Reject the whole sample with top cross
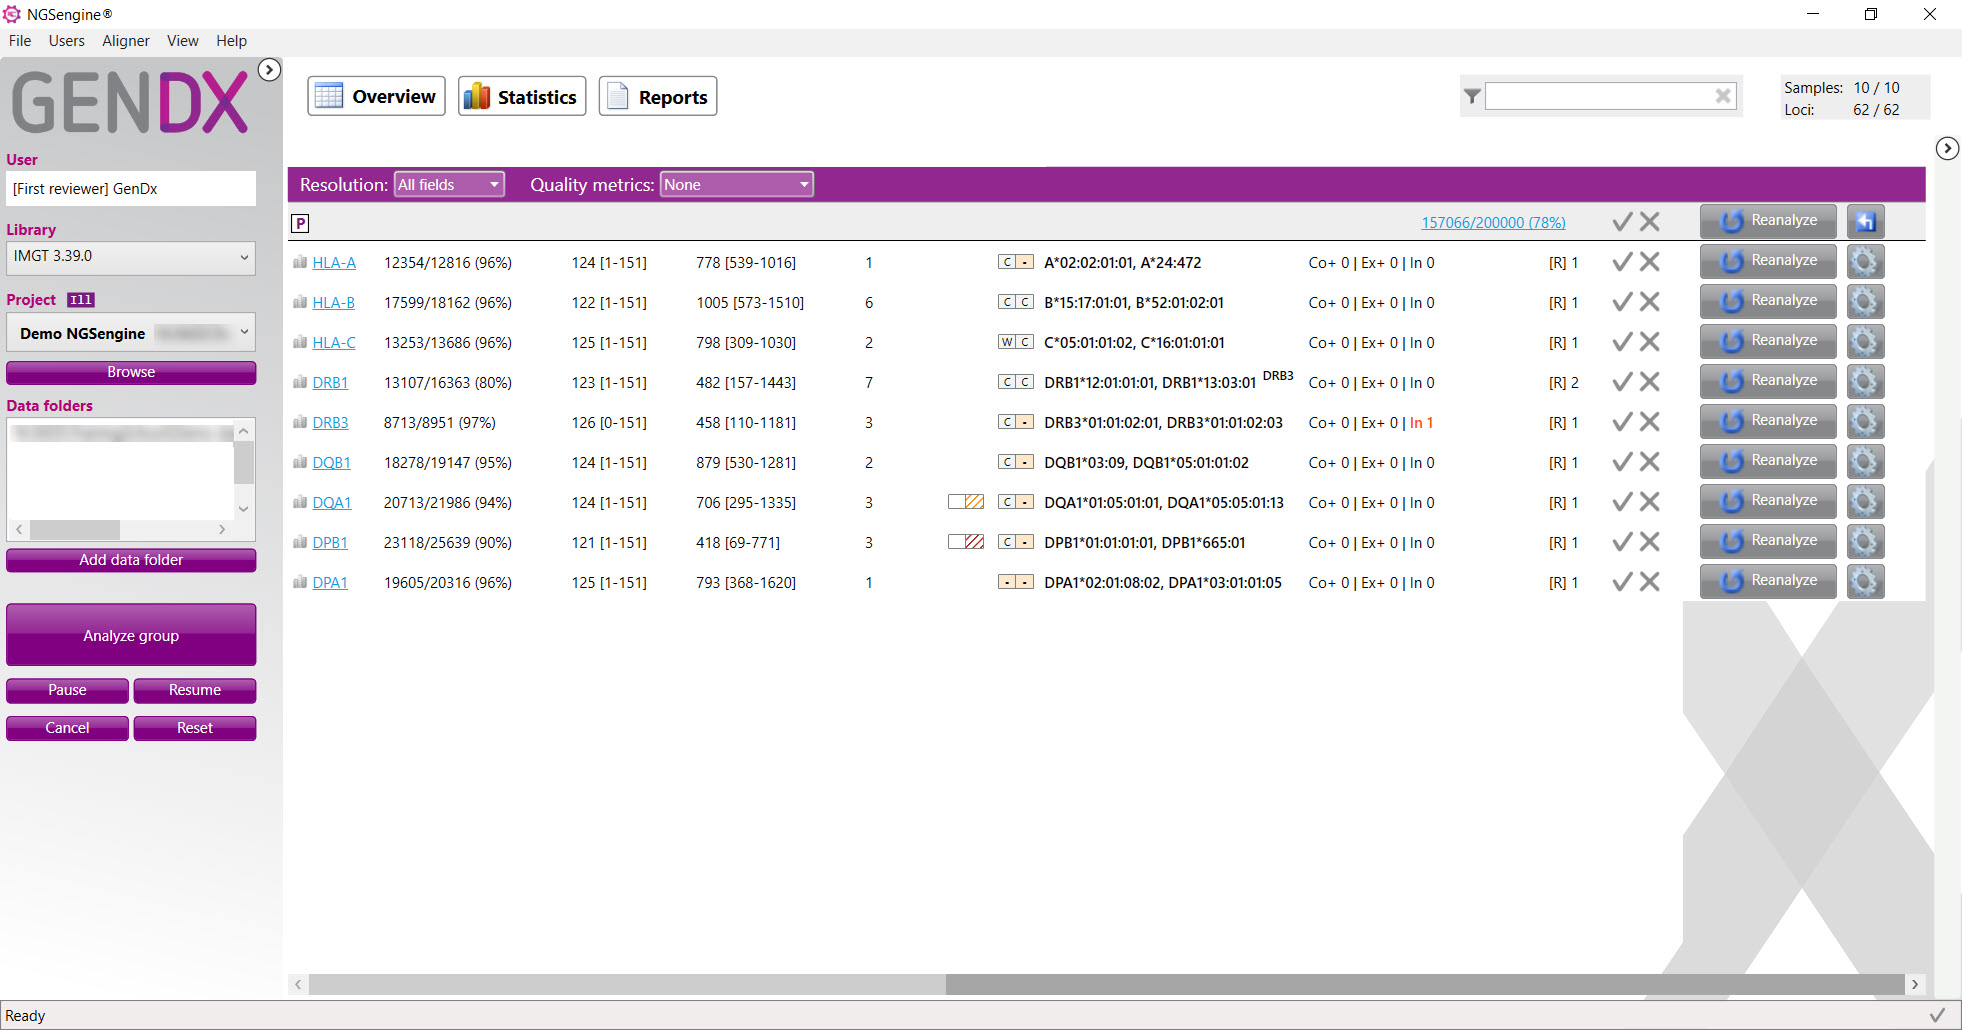The image size is (1962, 1030). click(1650, 222)
